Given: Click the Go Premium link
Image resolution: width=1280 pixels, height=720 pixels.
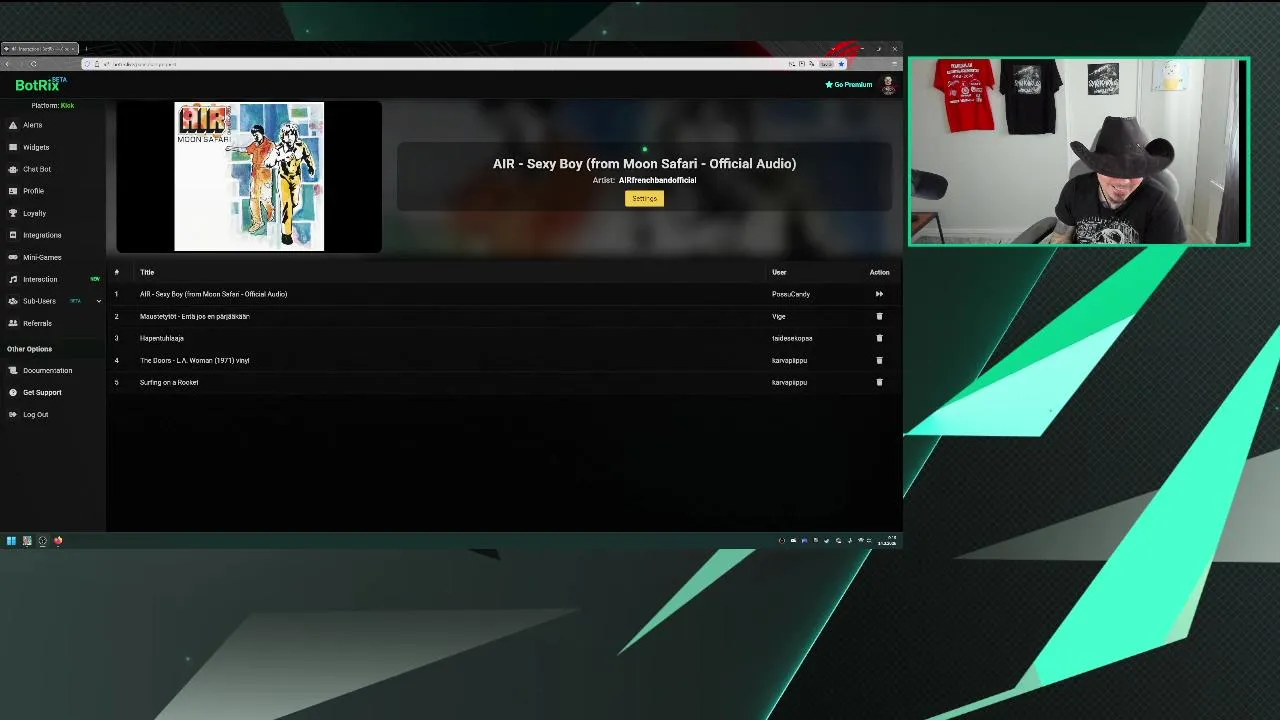Looking at the screenshot, I should [849, 85].
